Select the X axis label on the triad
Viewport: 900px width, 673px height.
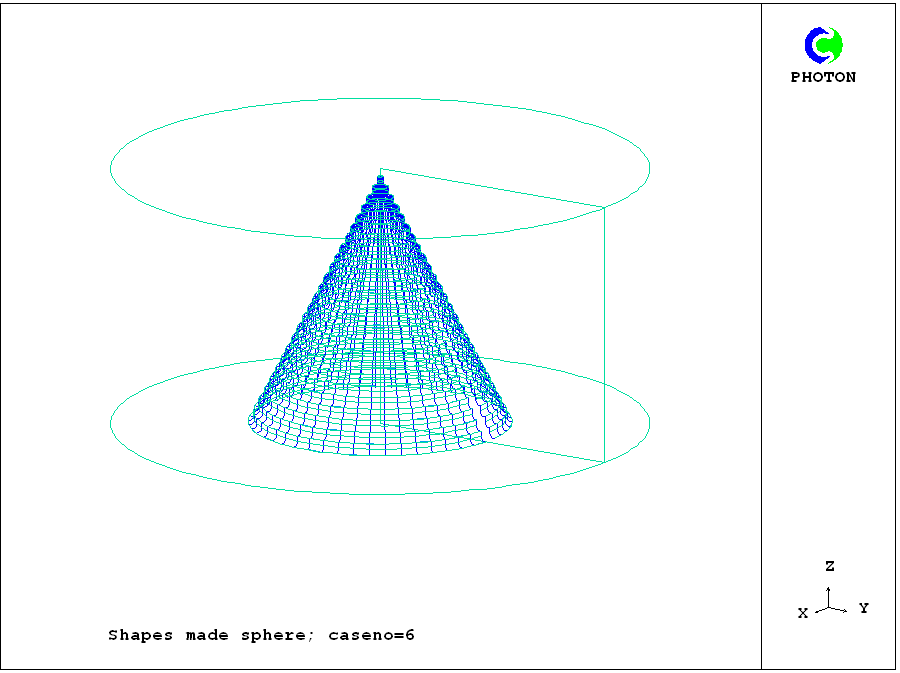802,613
